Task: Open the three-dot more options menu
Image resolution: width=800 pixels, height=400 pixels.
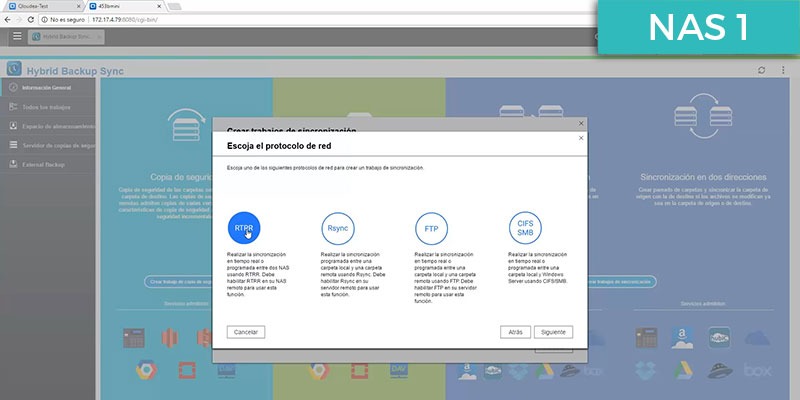Action: pyautogui.click(x=783, y=70)
